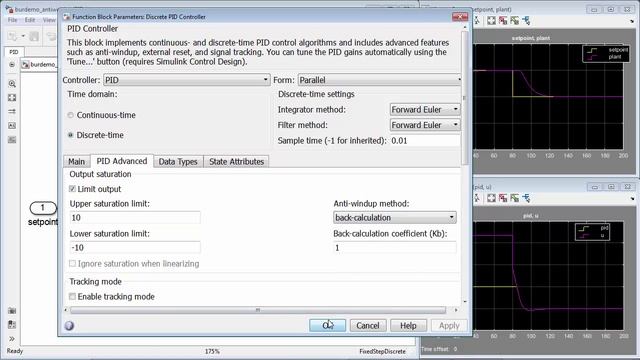This screenshot has width=640, height=360.
Task: Click the red axes settings icon in the setpoint, plant scope
Action: [x=503, y=20]
